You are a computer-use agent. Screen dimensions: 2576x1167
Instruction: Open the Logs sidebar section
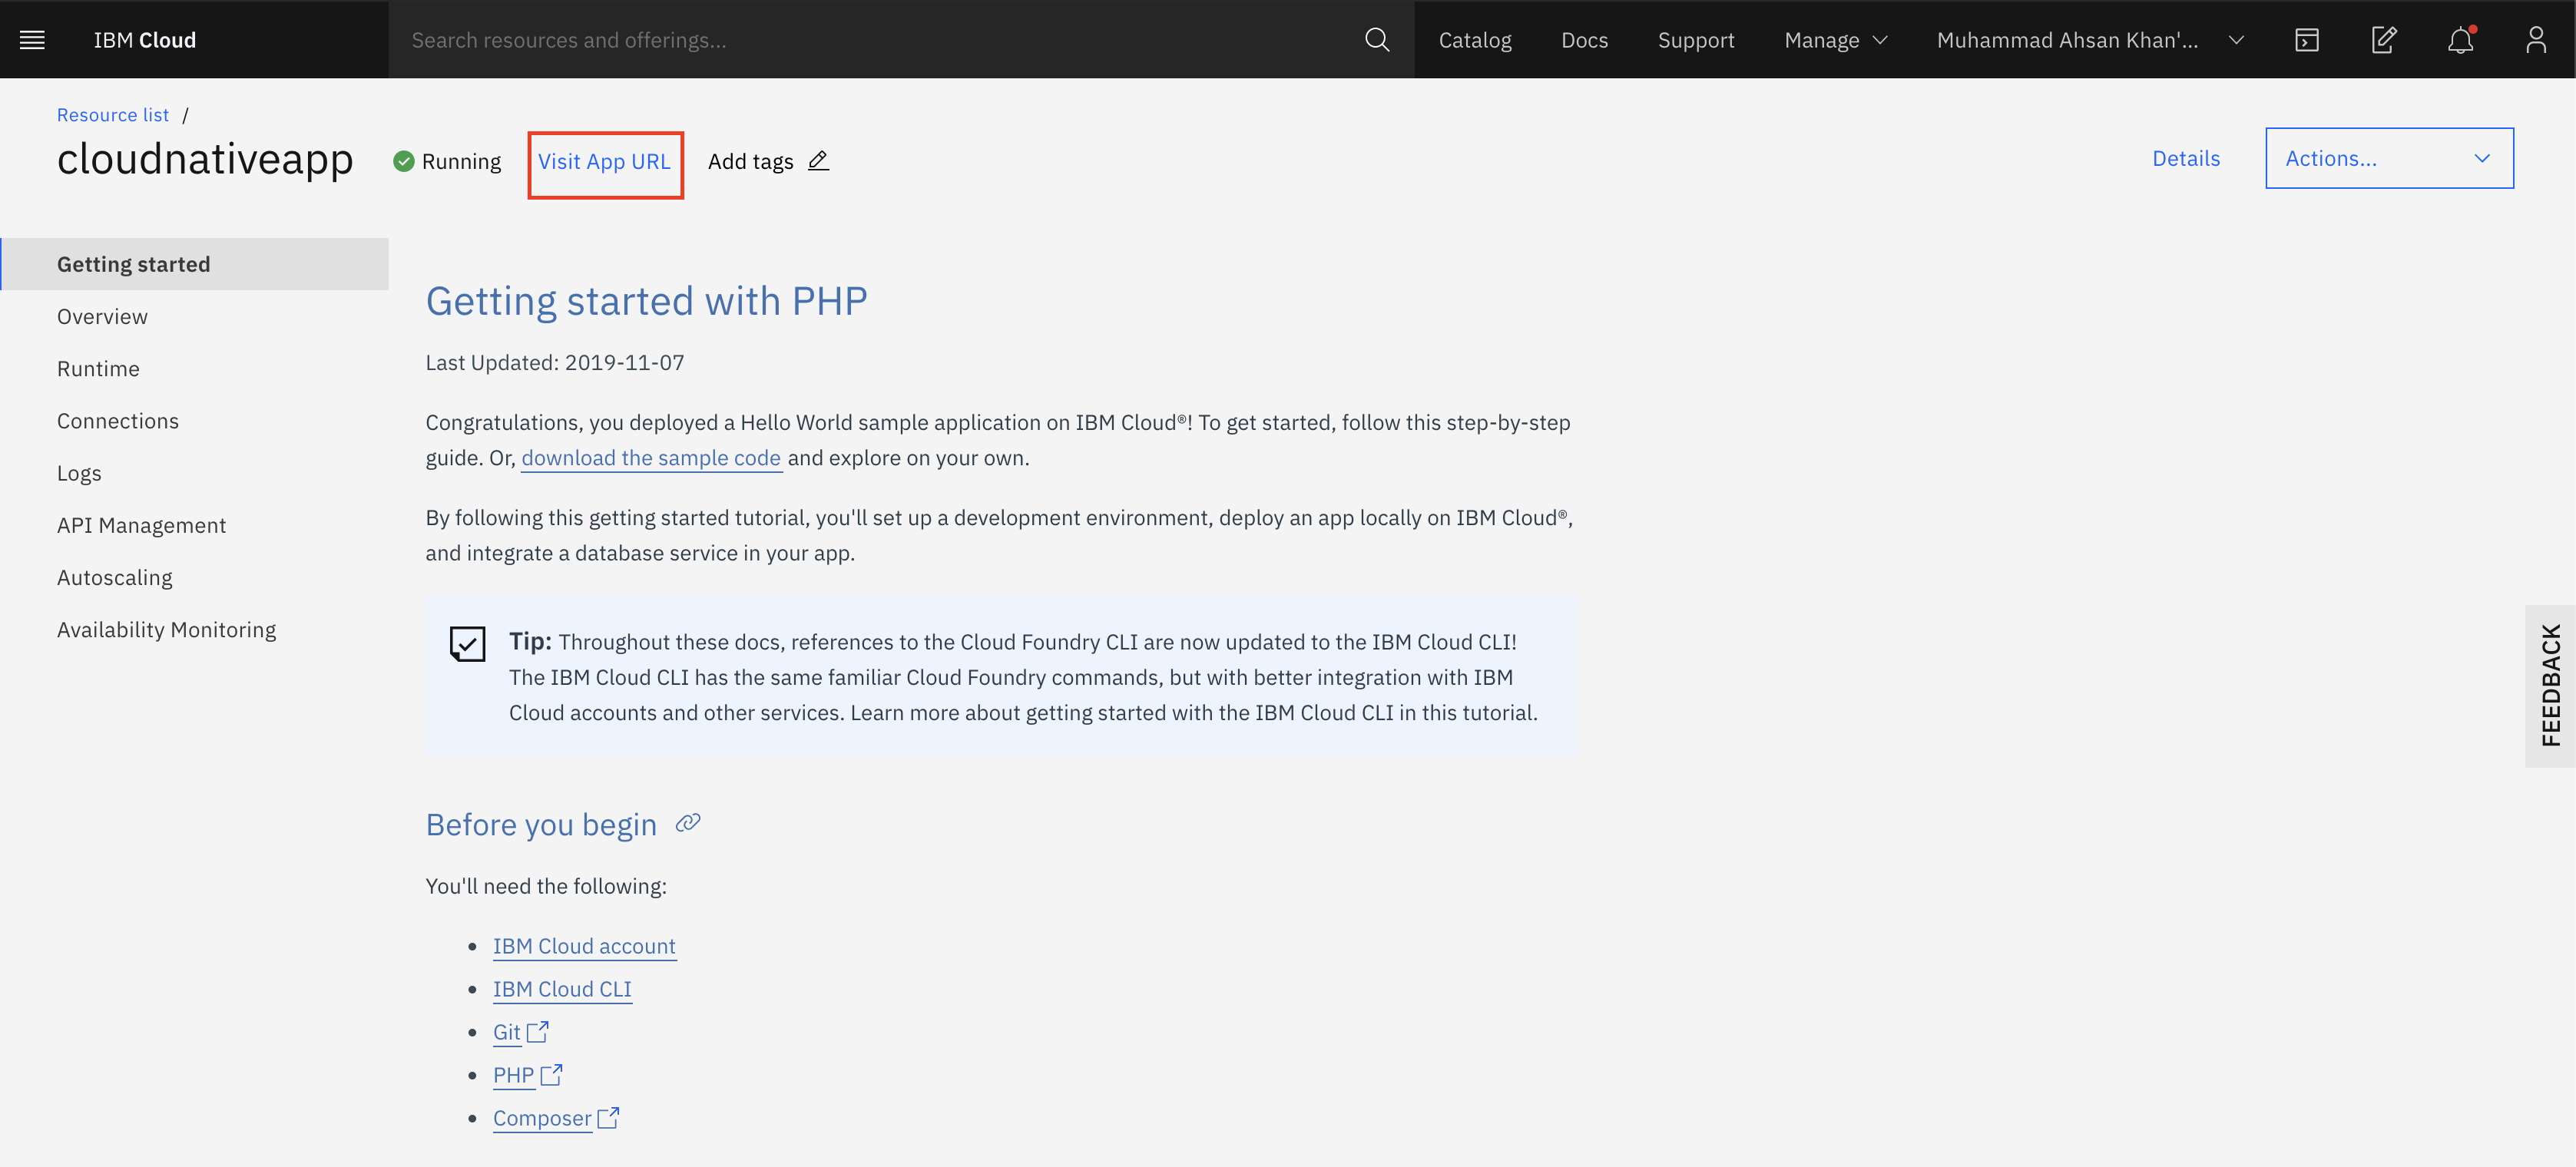point(79,473)
